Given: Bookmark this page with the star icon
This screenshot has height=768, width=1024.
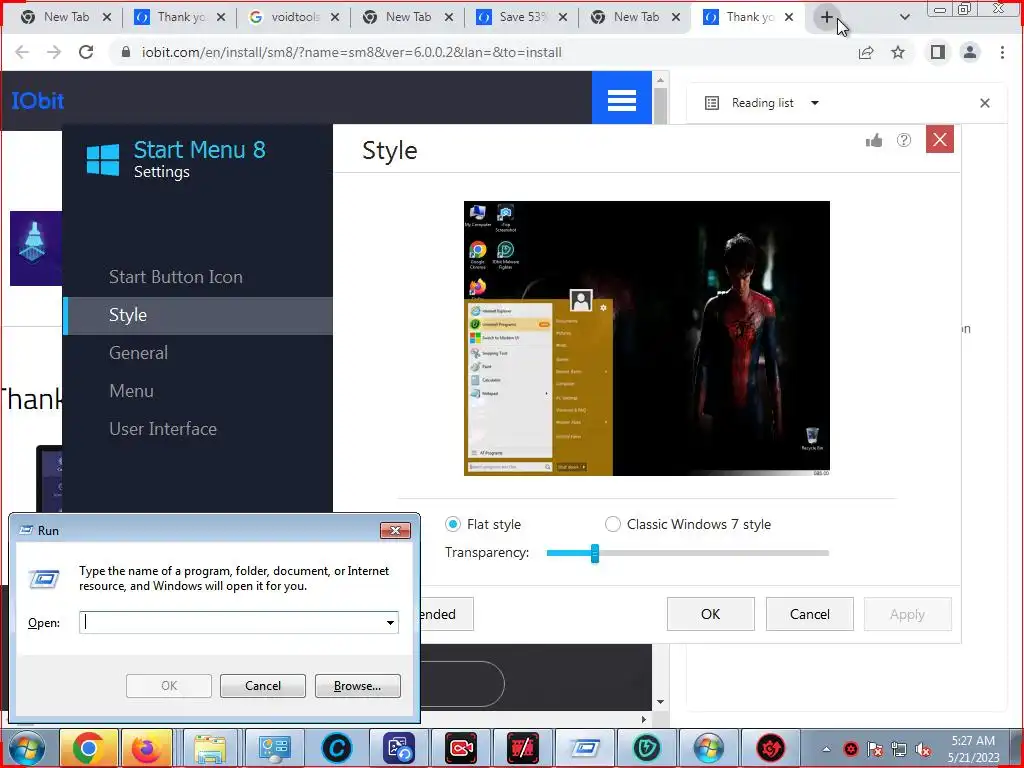Looking at the screenshot, I should (x=898, y=52).
